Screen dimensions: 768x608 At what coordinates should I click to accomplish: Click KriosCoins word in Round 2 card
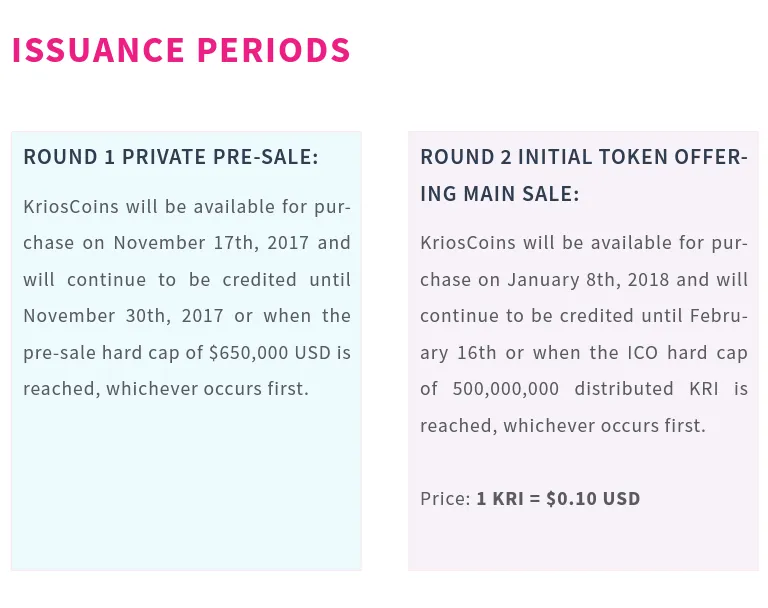(x=468, y=243)
